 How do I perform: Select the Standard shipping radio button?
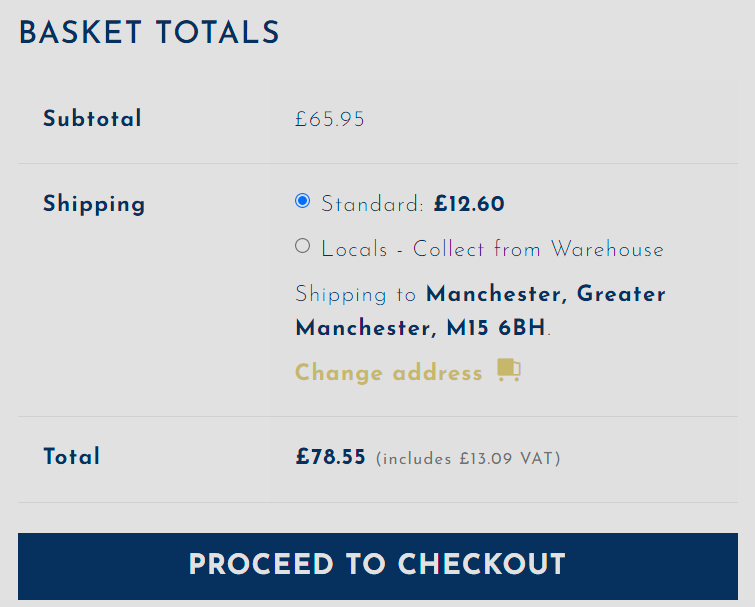302,200
